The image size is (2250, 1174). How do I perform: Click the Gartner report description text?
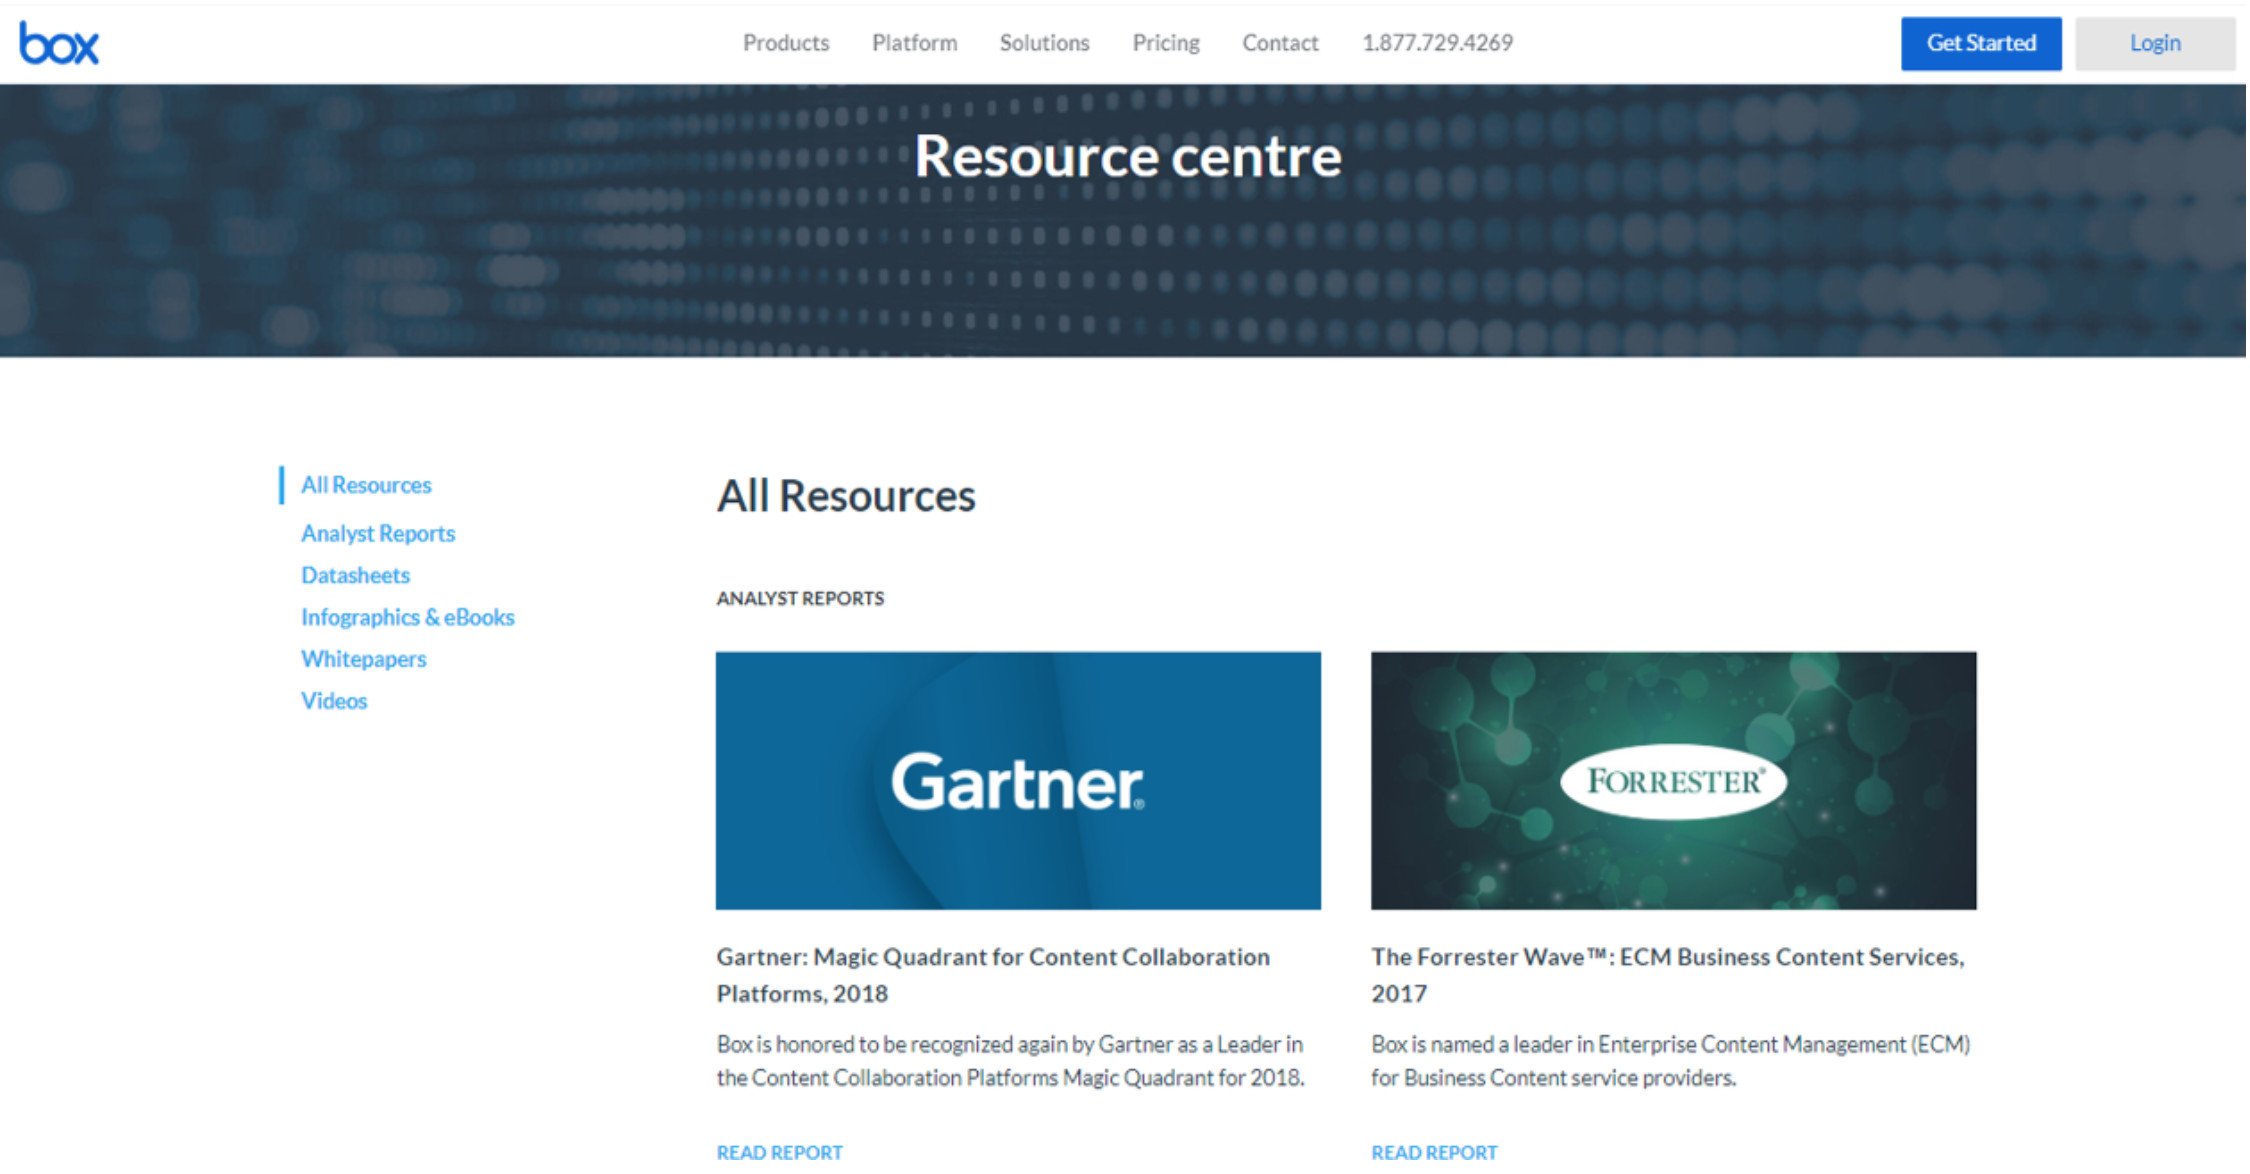click(1010, 1061)
